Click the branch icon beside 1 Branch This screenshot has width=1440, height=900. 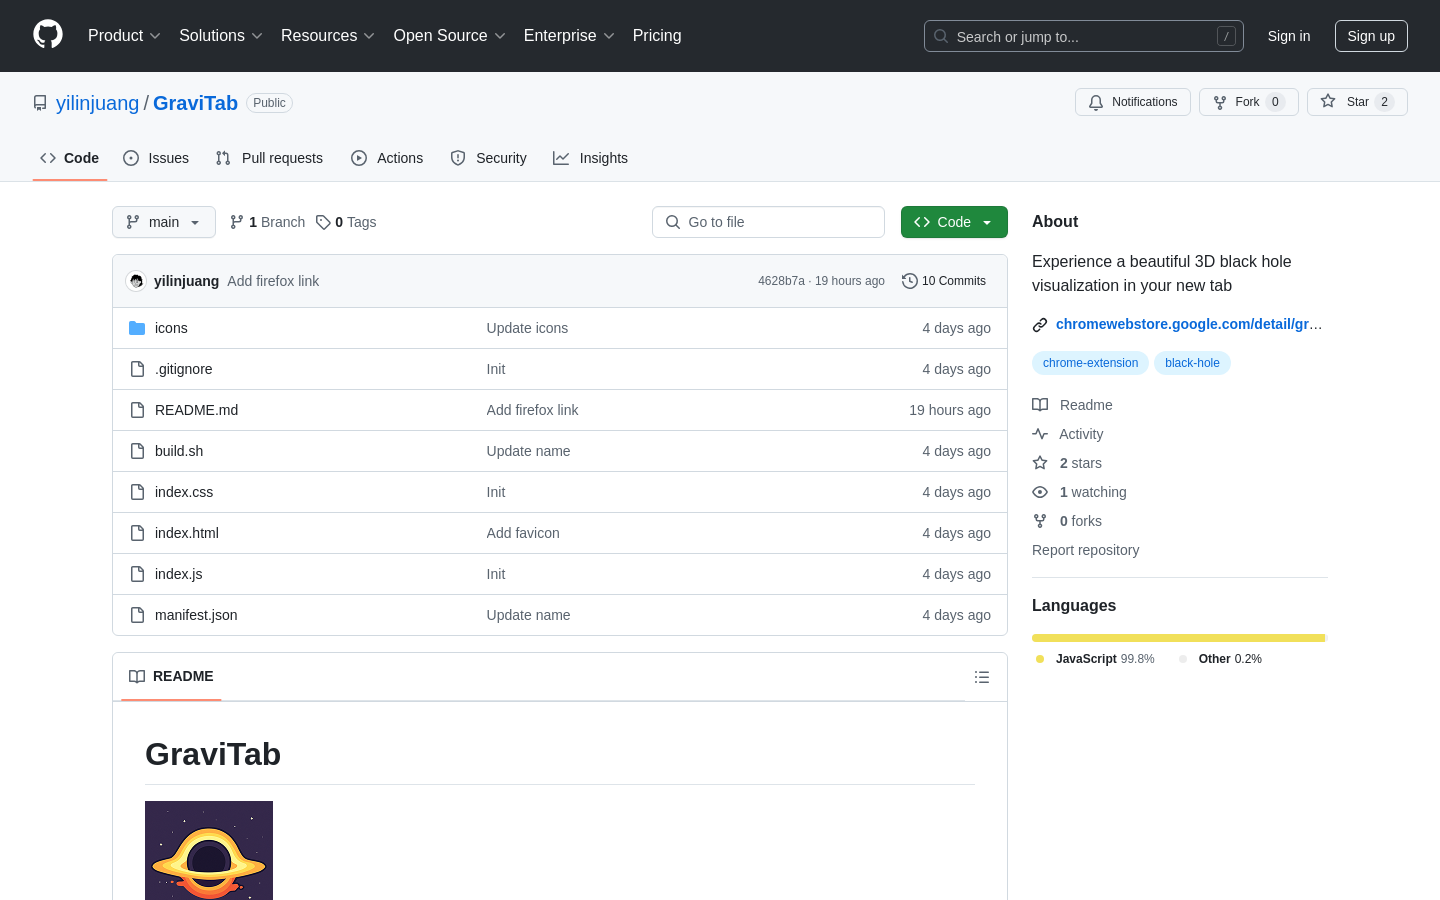coord(237,222)
